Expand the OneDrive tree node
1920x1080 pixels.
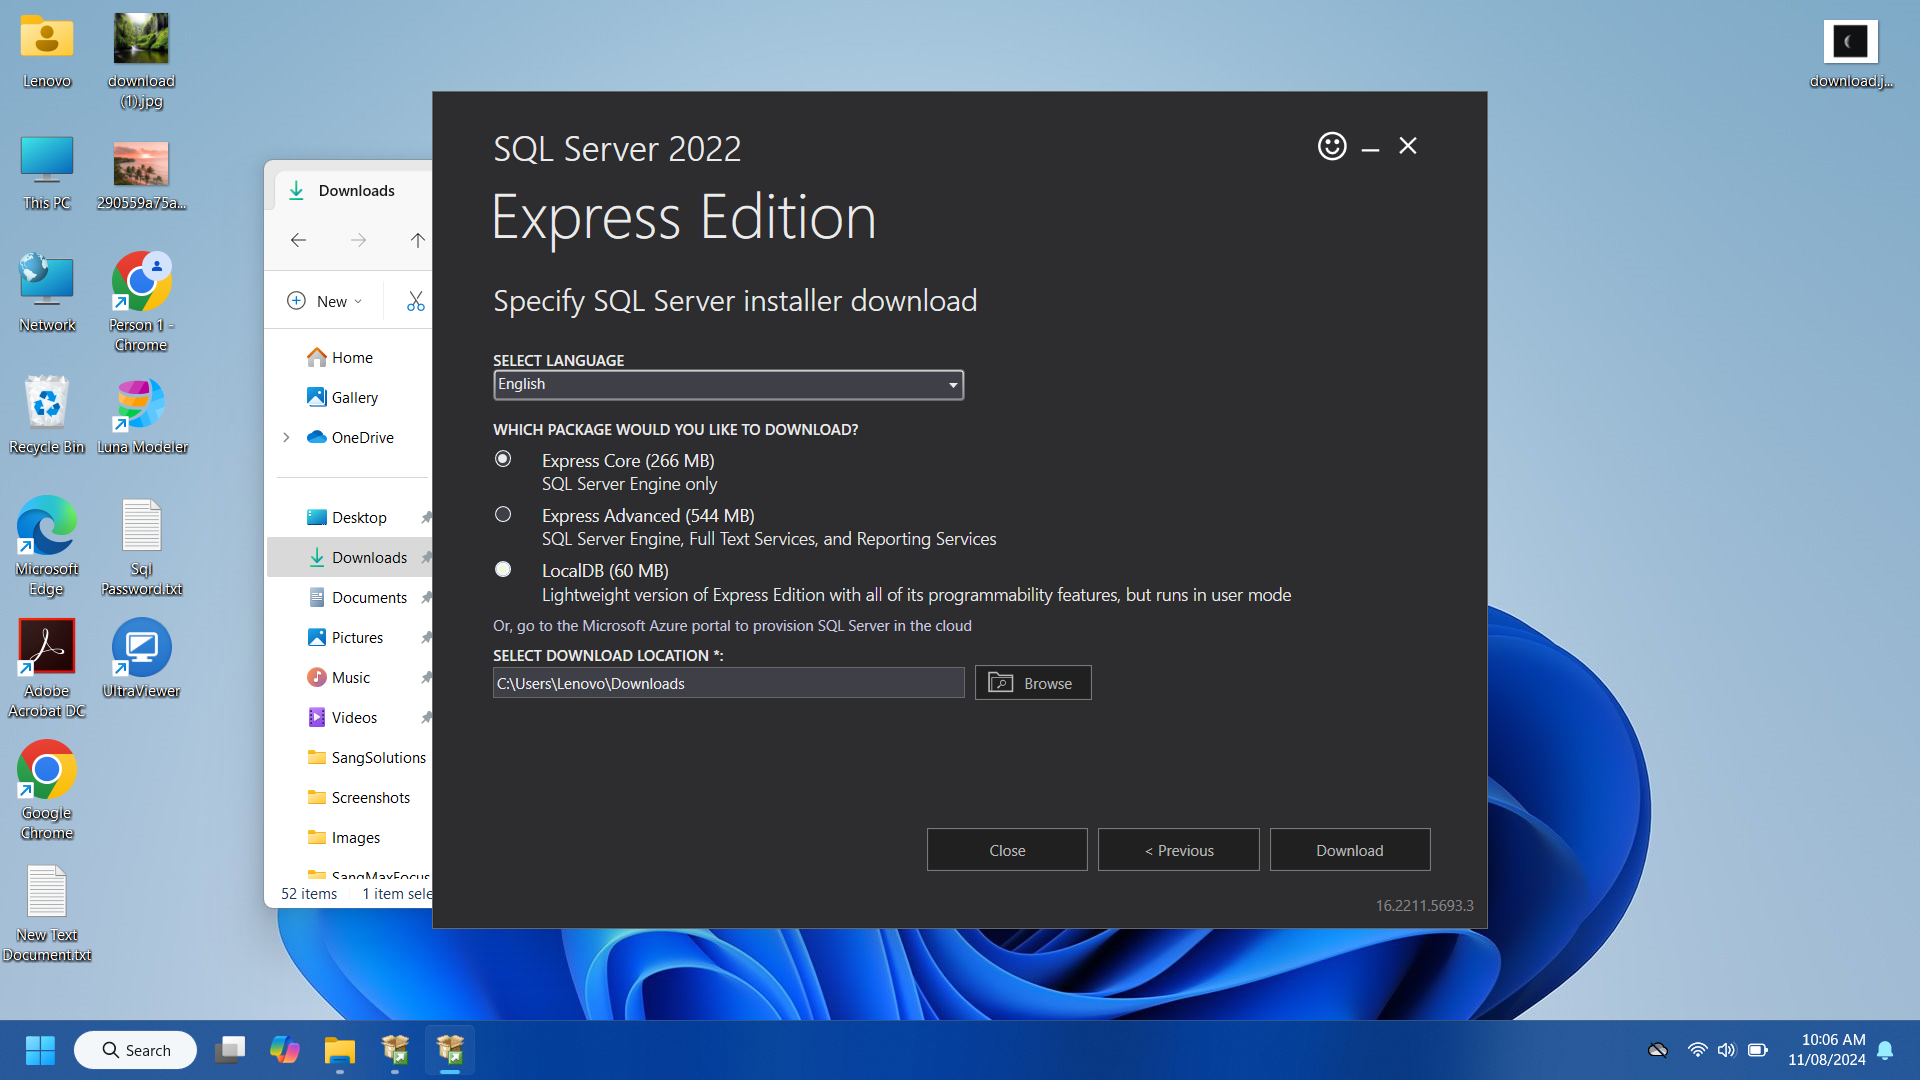point(286,437)
